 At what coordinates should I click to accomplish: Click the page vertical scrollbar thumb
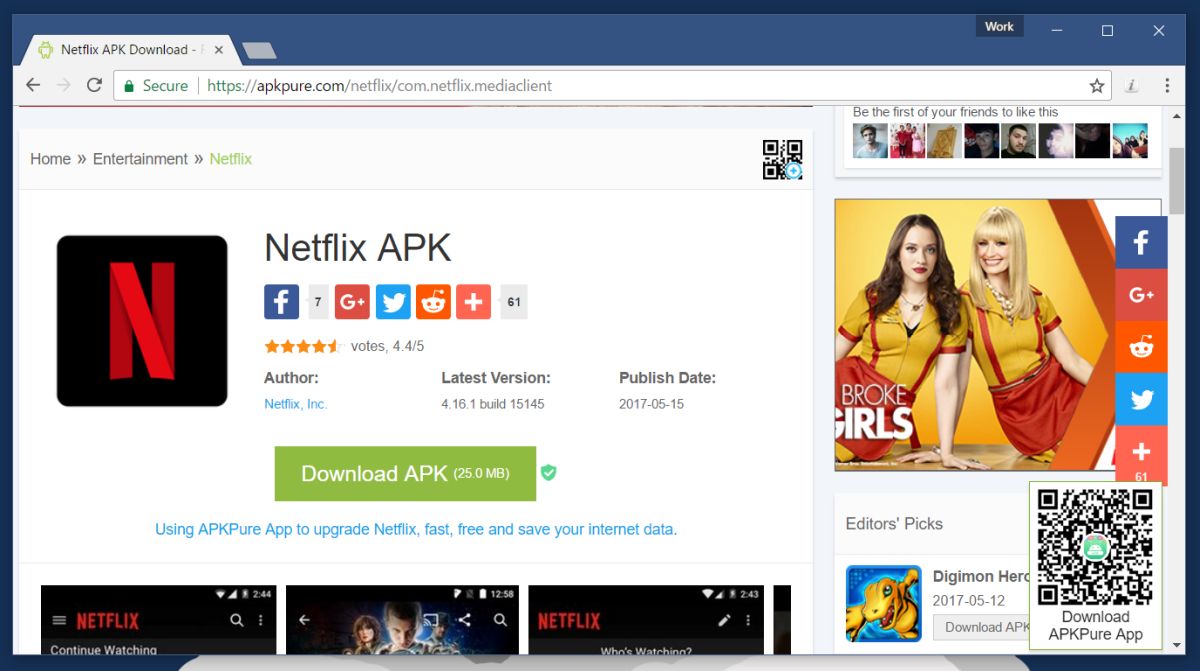pyautogui.click(x=1177, y=181)
